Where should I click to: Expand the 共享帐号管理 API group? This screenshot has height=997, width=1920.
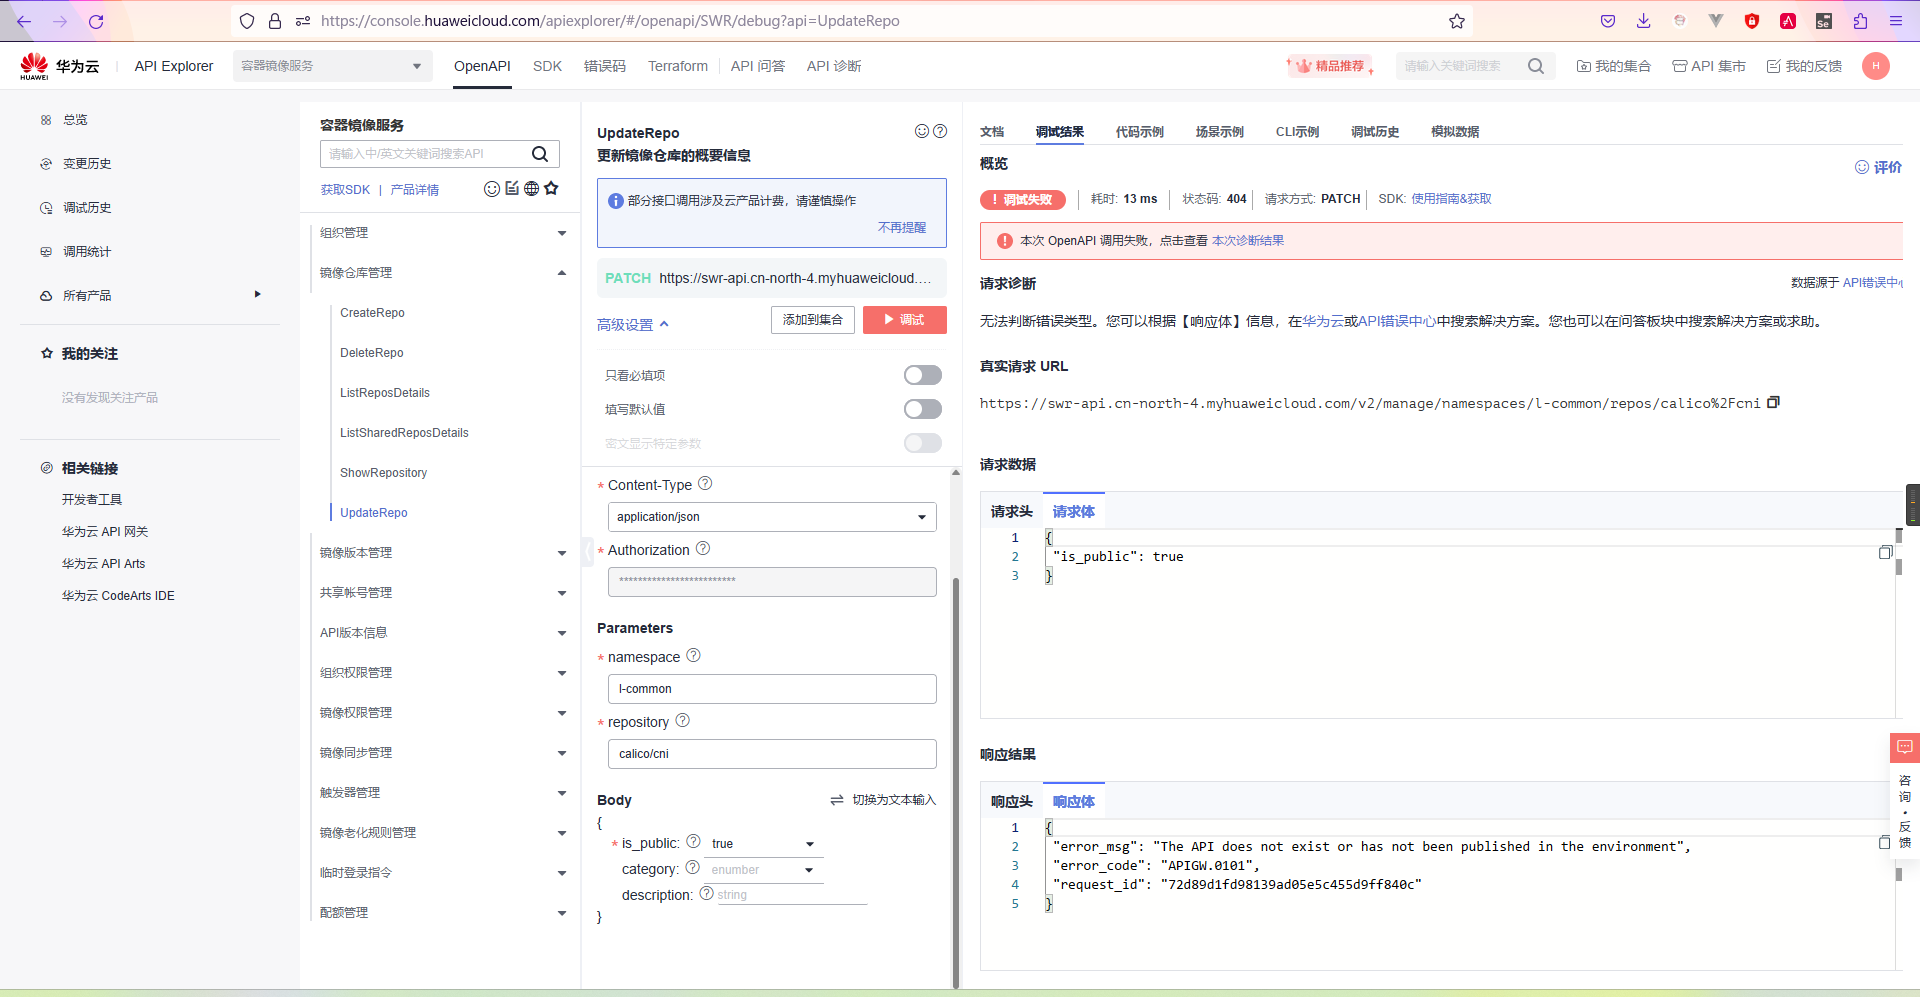click(562, 593)
